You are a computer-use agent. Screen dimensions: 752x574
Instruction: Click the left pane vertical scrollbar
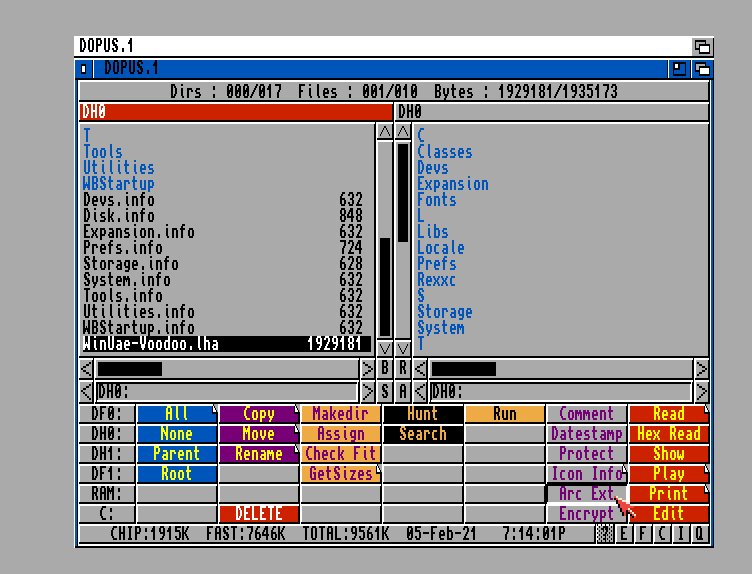(385, 240)
